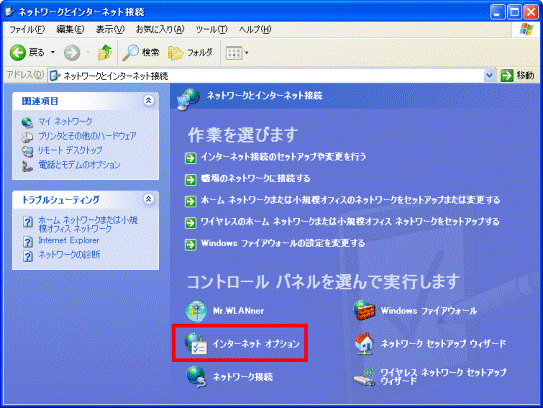
Task: Click the フォルダ toolbar folder icon
Action: tap(176, 53)
